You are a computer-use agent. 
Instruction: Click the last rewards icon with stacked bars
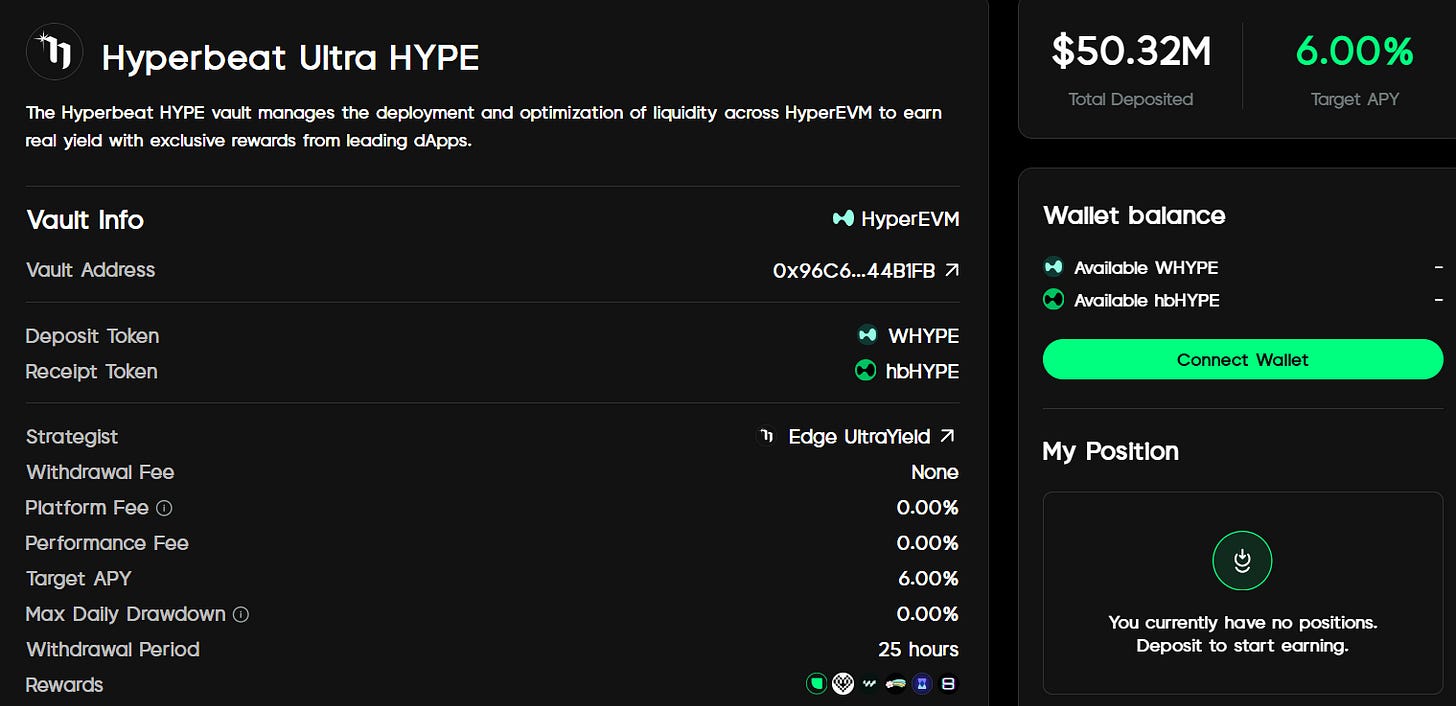click(x=948, y=685)
